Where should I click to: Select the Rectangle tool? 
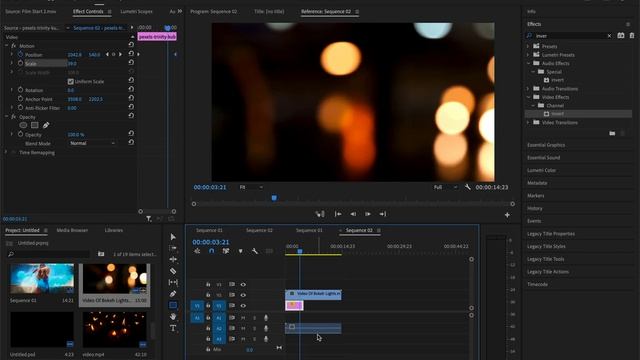173,305
